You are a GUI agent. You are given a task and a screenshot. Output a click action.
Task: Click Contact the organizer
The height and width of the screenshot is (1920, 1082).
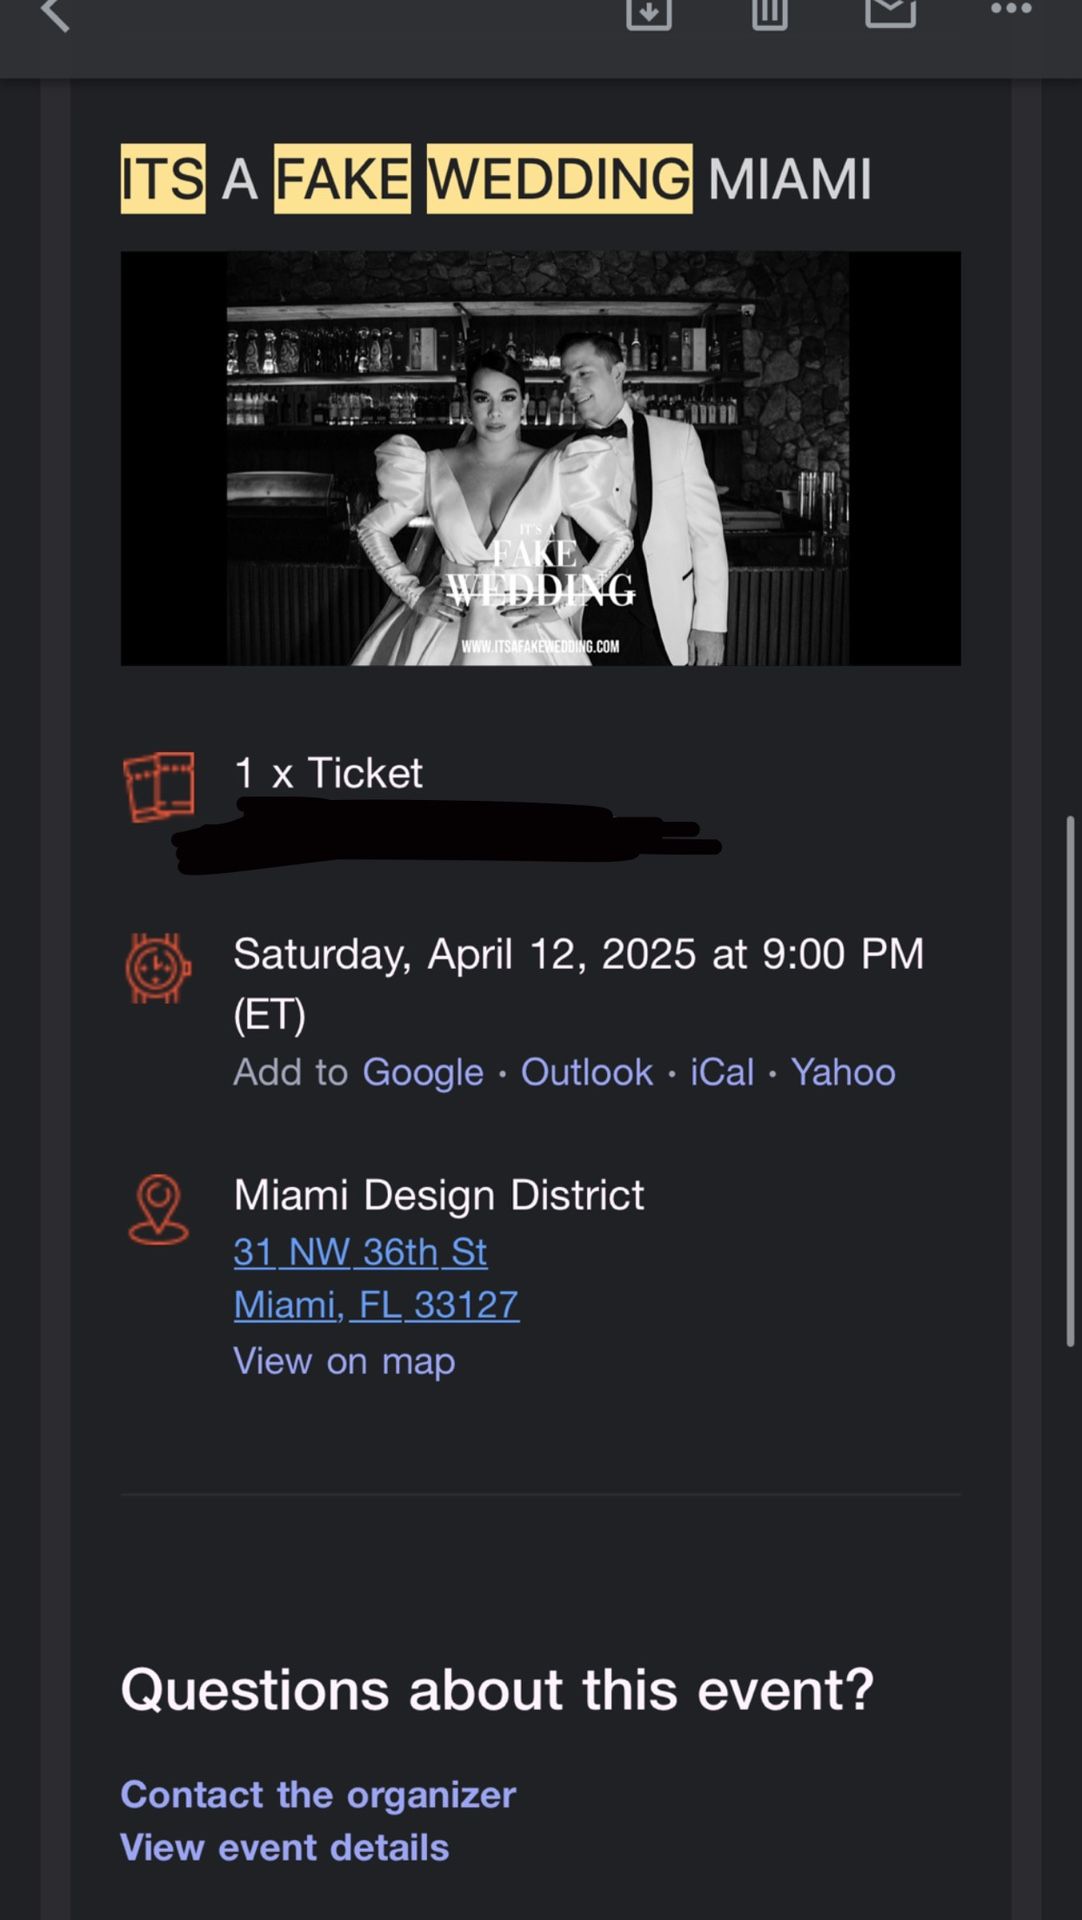(x=318, y=1794)
